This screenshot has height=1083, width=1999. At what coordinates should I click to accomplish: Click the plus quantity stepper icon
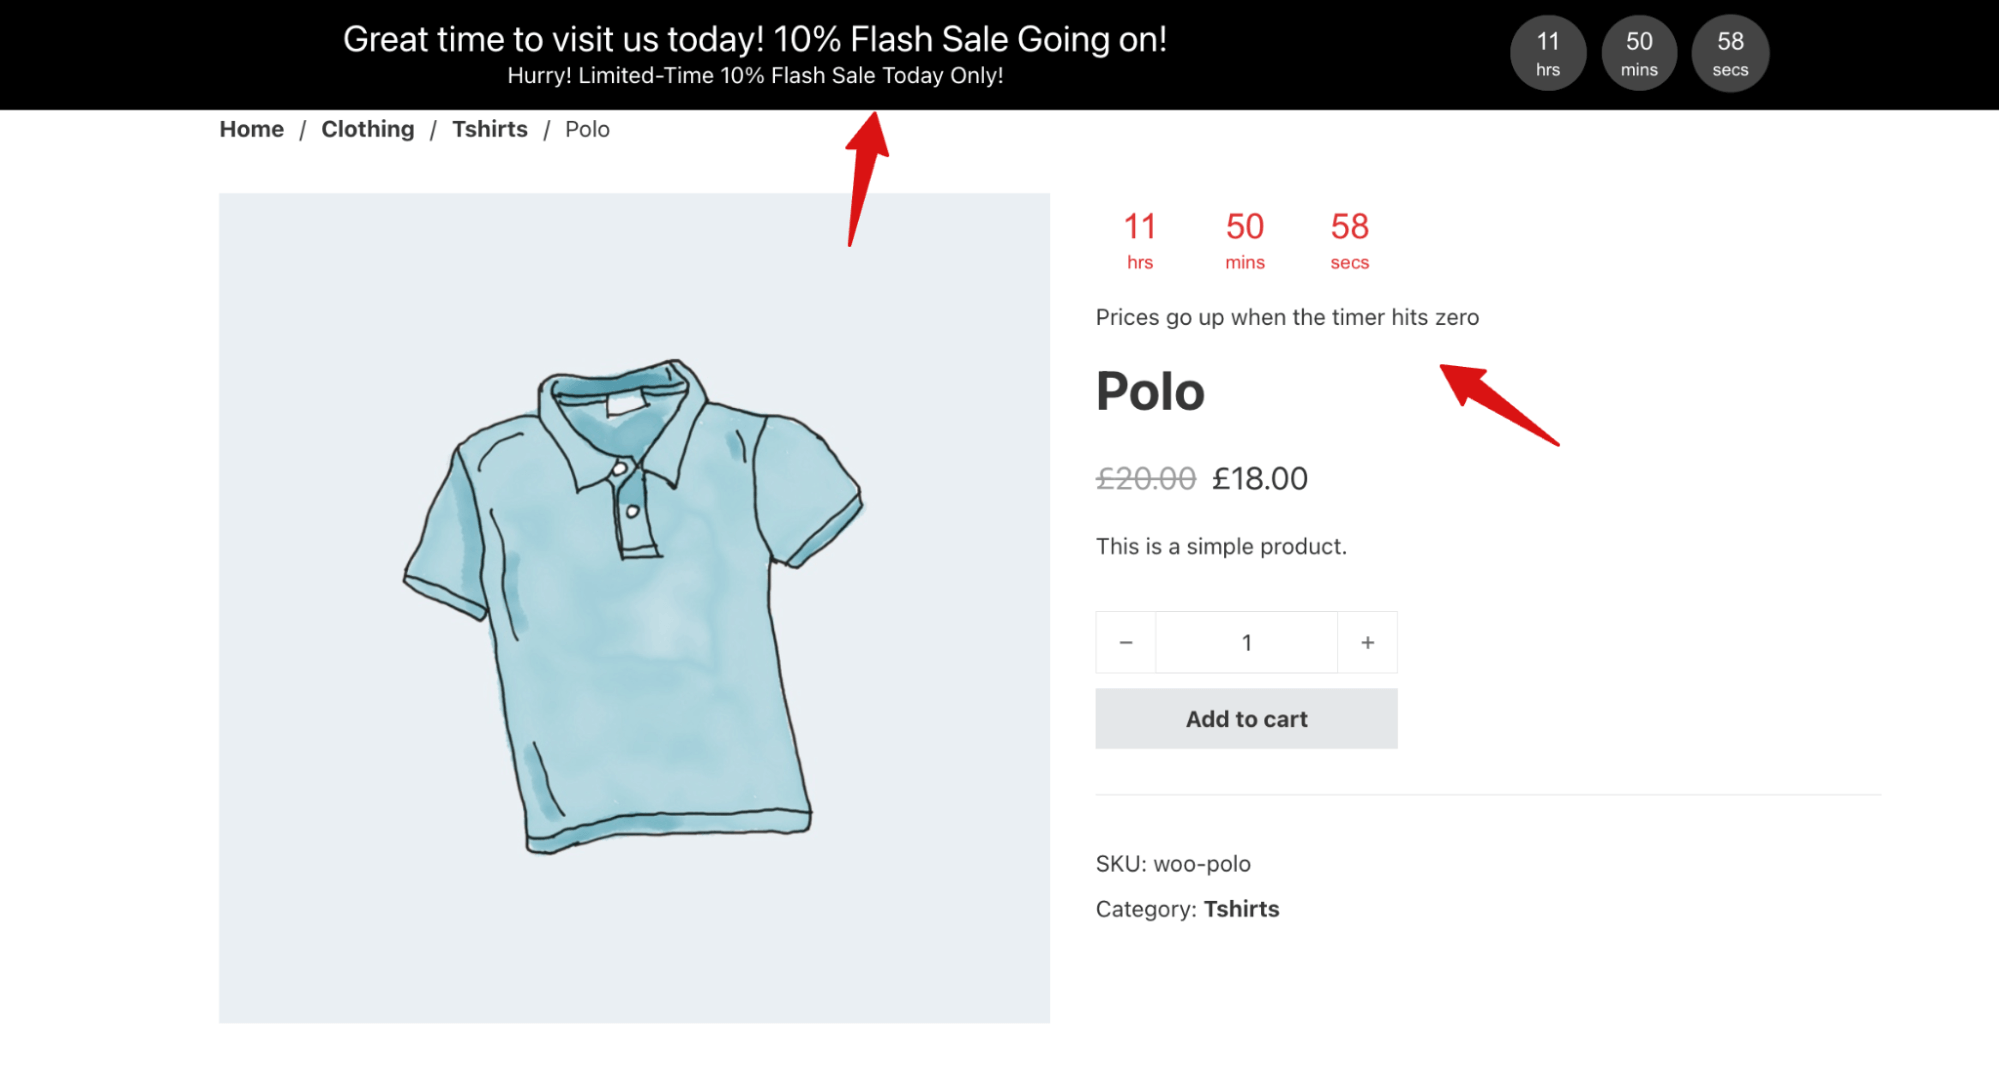point(1367,642)
